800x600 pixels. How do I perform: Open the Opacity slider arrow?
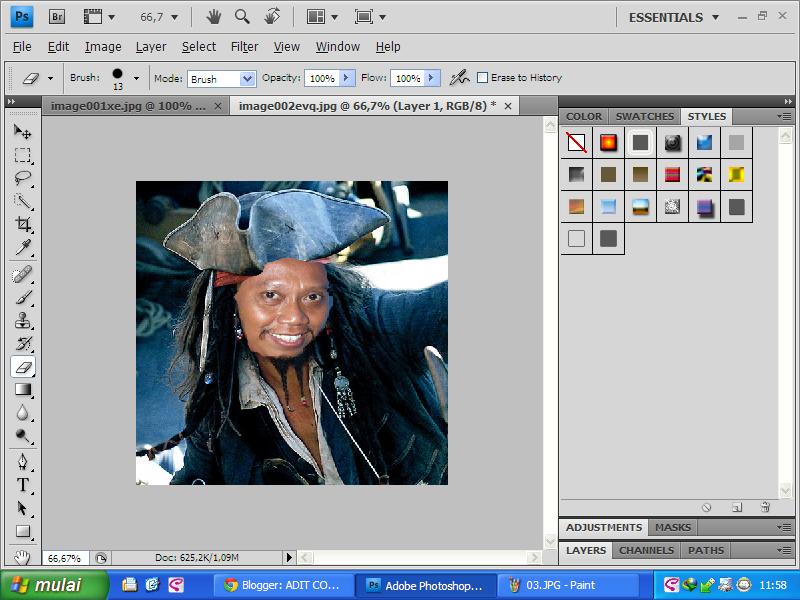[x=347, y=78]
